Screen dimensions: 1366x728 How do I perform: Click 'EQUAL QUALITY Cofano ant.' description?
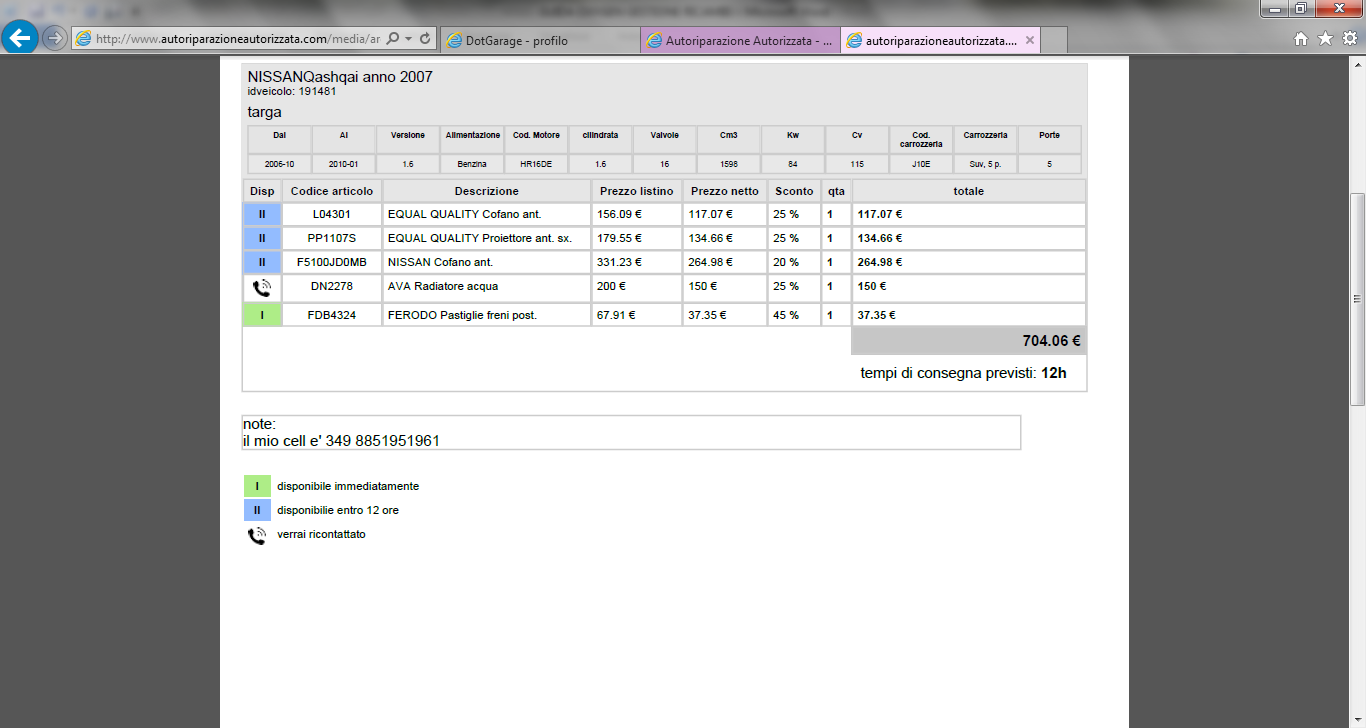point(464,214)
